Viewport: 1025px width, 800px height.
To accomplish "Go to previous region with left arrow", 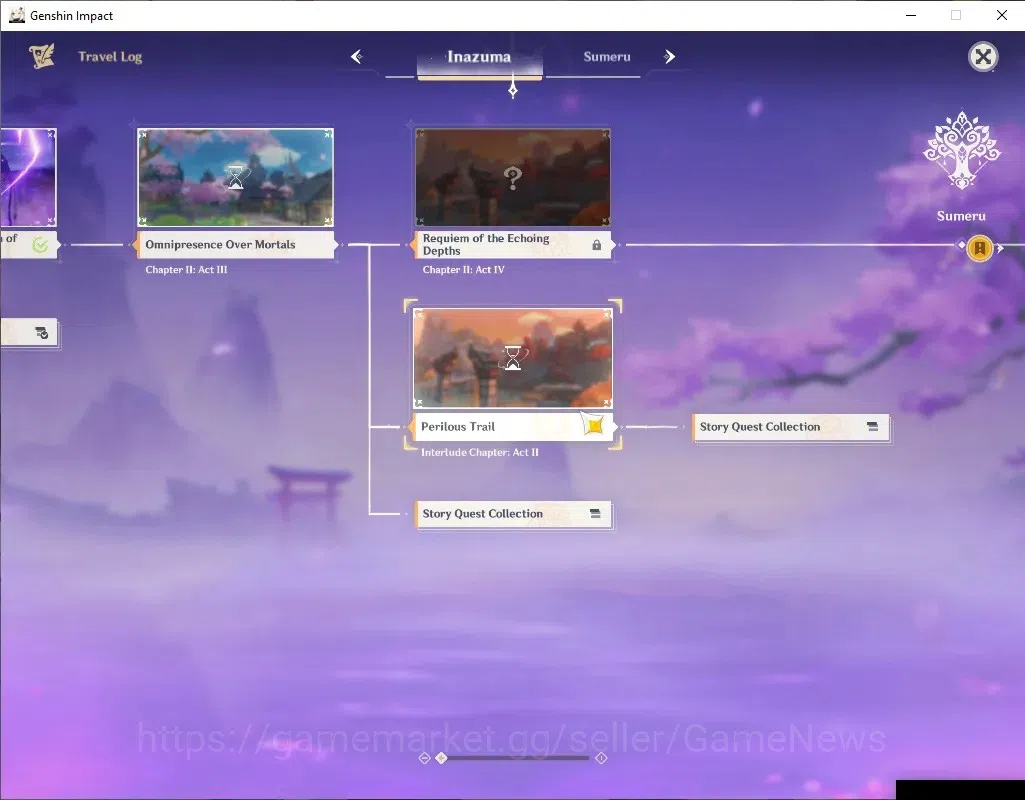I will point(357,57).
